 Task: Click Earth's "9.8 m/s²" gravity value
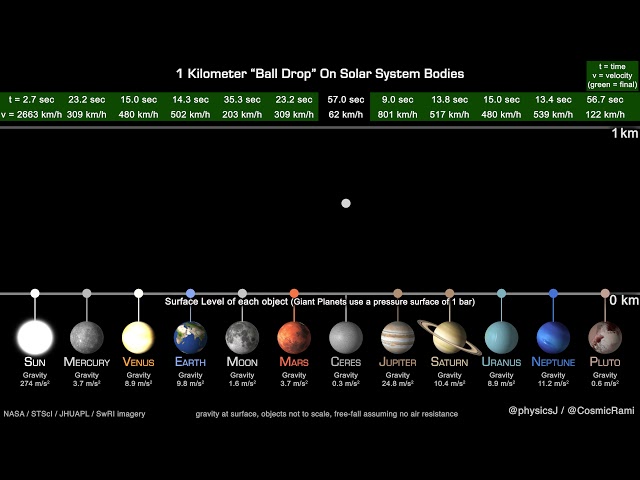coord(190,384)
